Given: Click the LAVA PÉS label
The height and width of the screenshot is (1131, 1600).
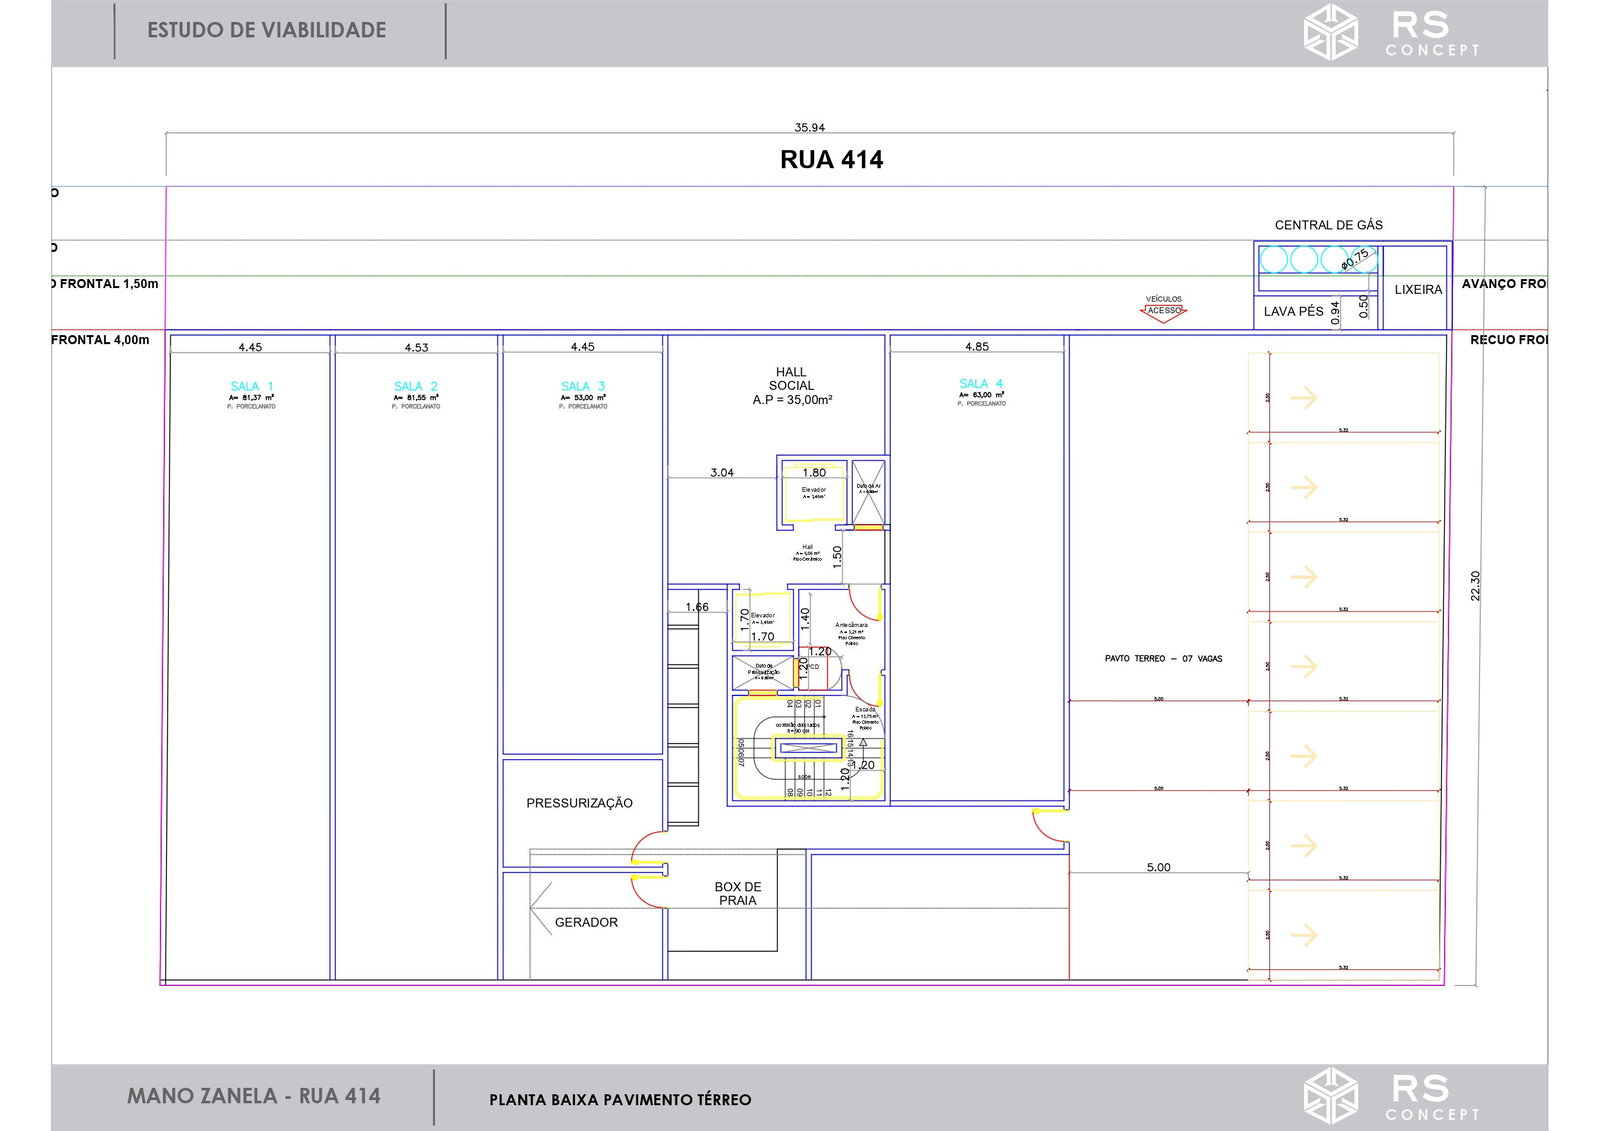Looking at the screenshot, I should click(x=1293, y=311).
